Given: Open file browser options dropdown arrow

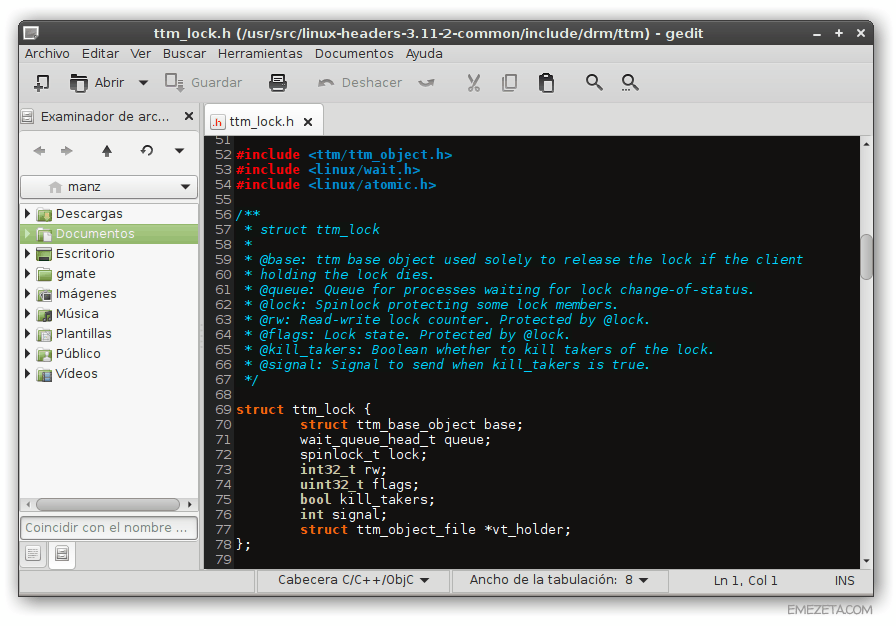Looking at the screenshot, I should [179, 151].
